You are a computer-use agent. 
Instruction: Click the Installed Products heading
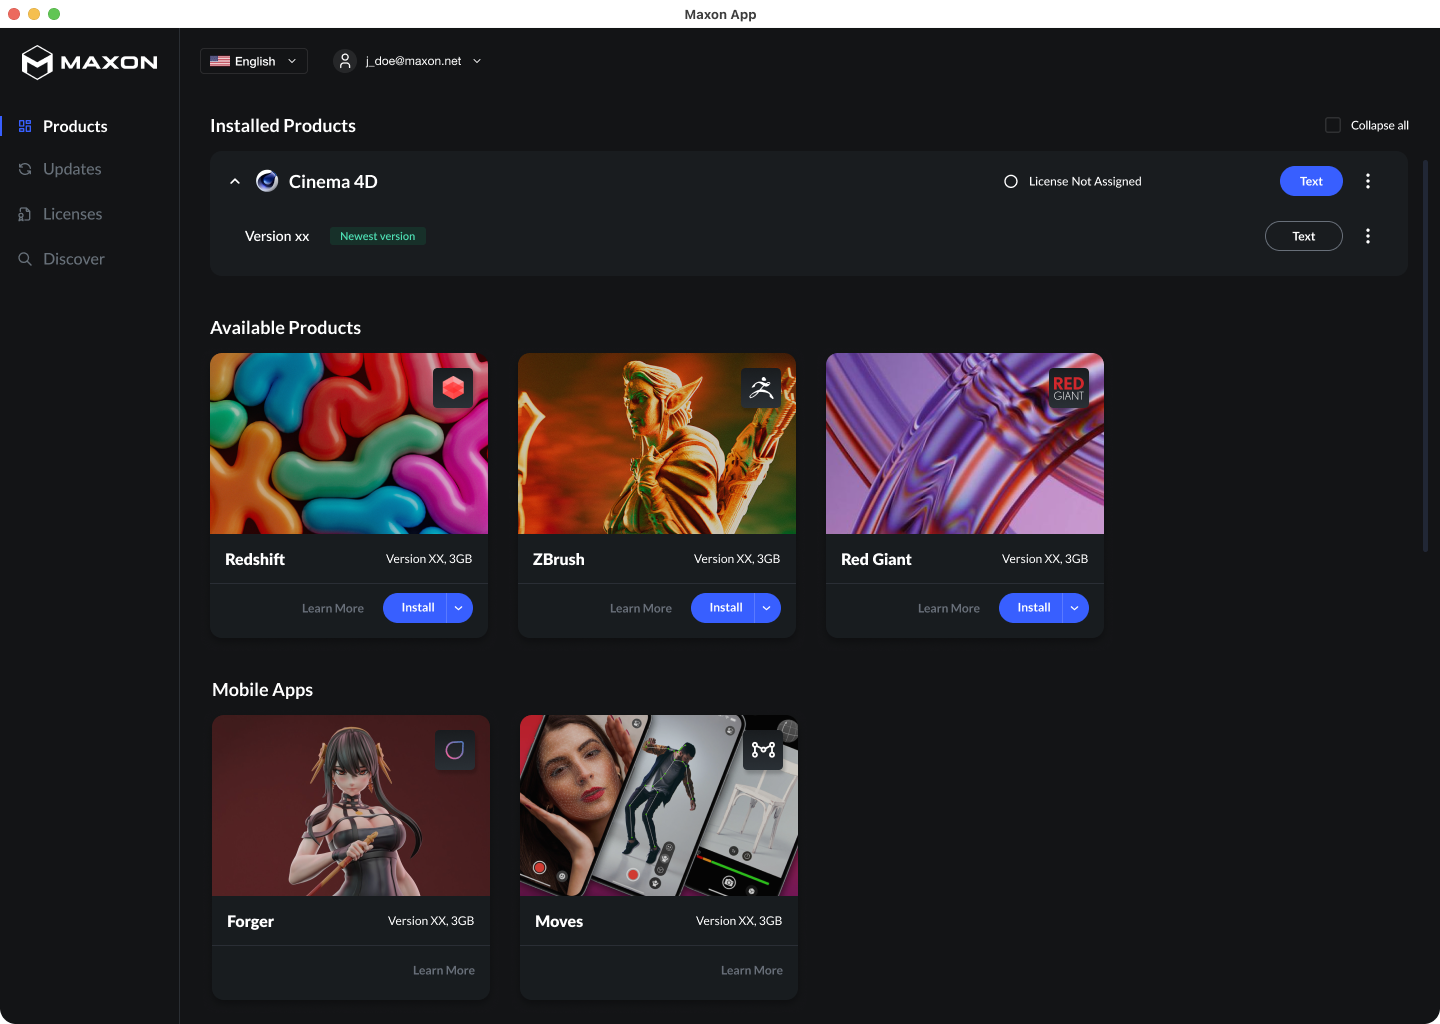tap(283, 126)
